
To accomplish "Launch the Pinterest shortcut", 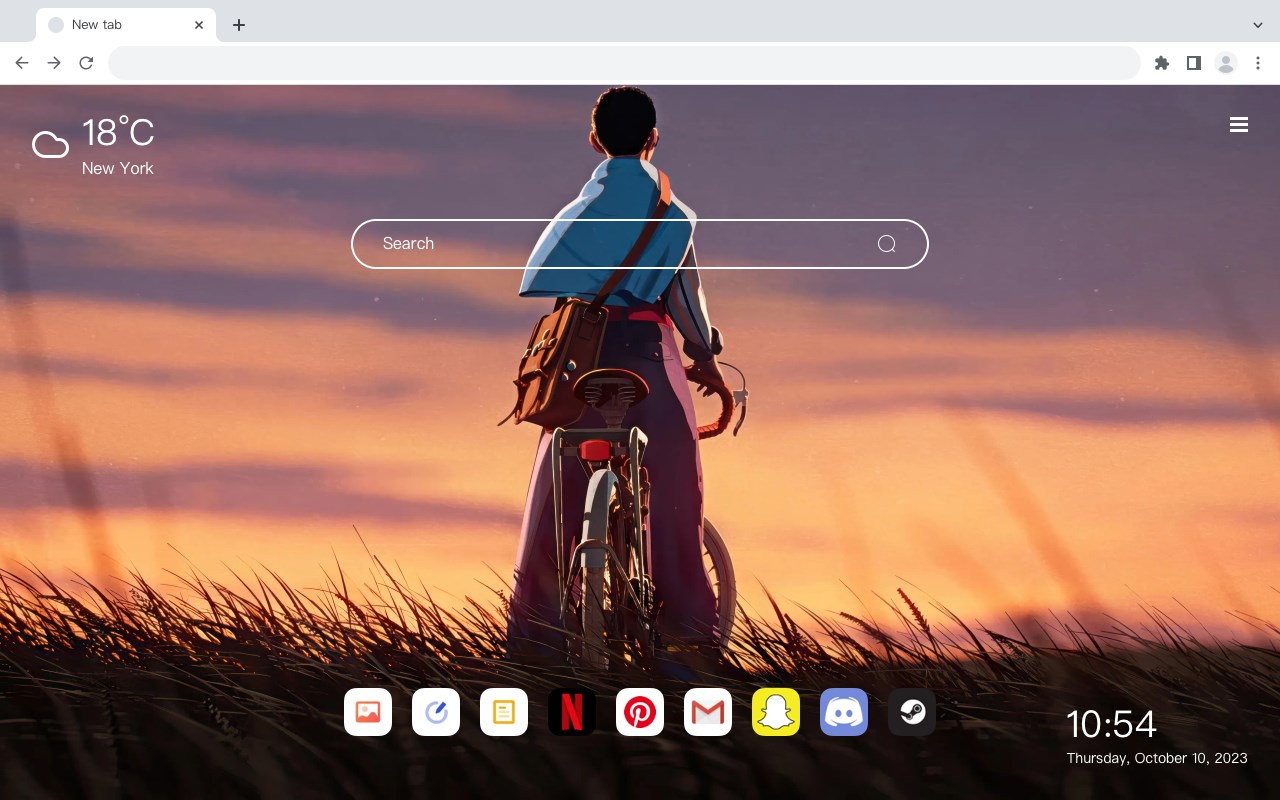I will 640,712.
